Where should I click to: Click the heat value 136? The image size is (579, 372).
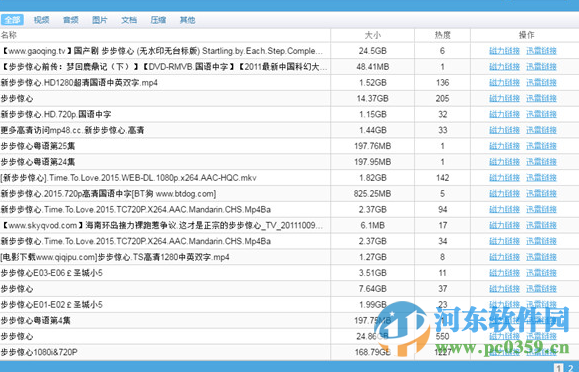[442, 83]
